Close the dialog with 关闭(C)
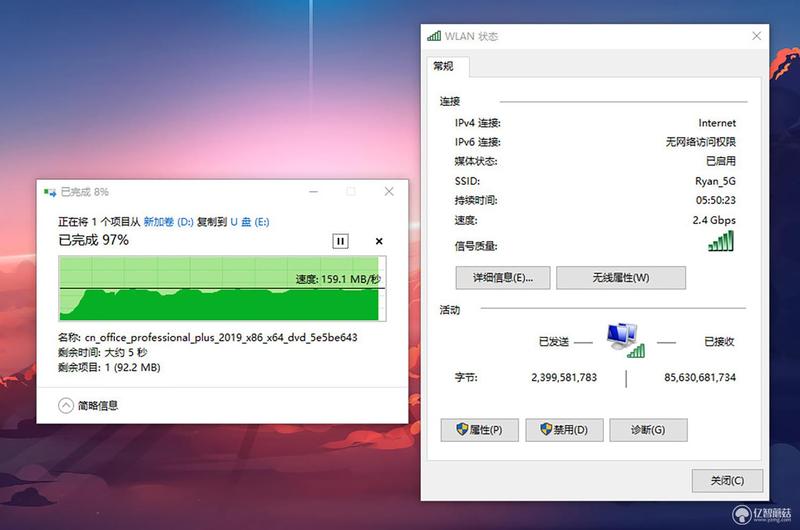This screenshot has width=800, height=530. point(728,481)
